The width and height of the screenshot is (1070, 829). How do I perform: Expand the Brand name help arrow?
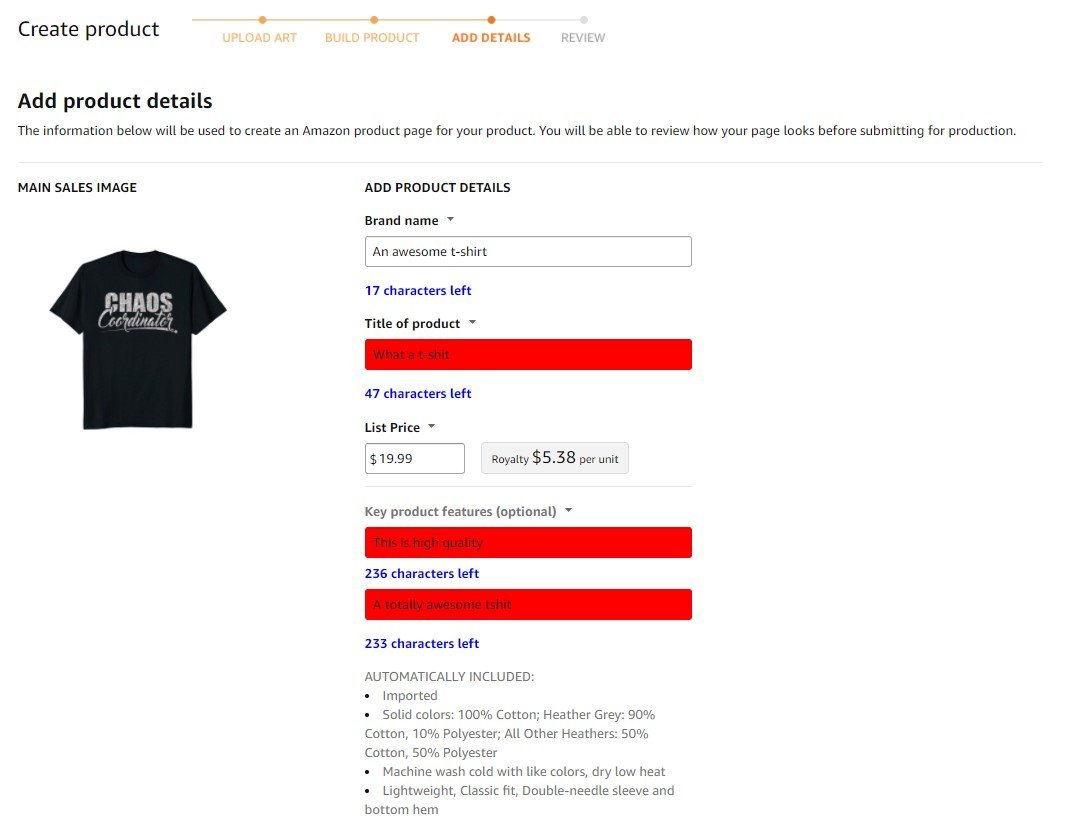pyautogui.click(x=450, y=220)
